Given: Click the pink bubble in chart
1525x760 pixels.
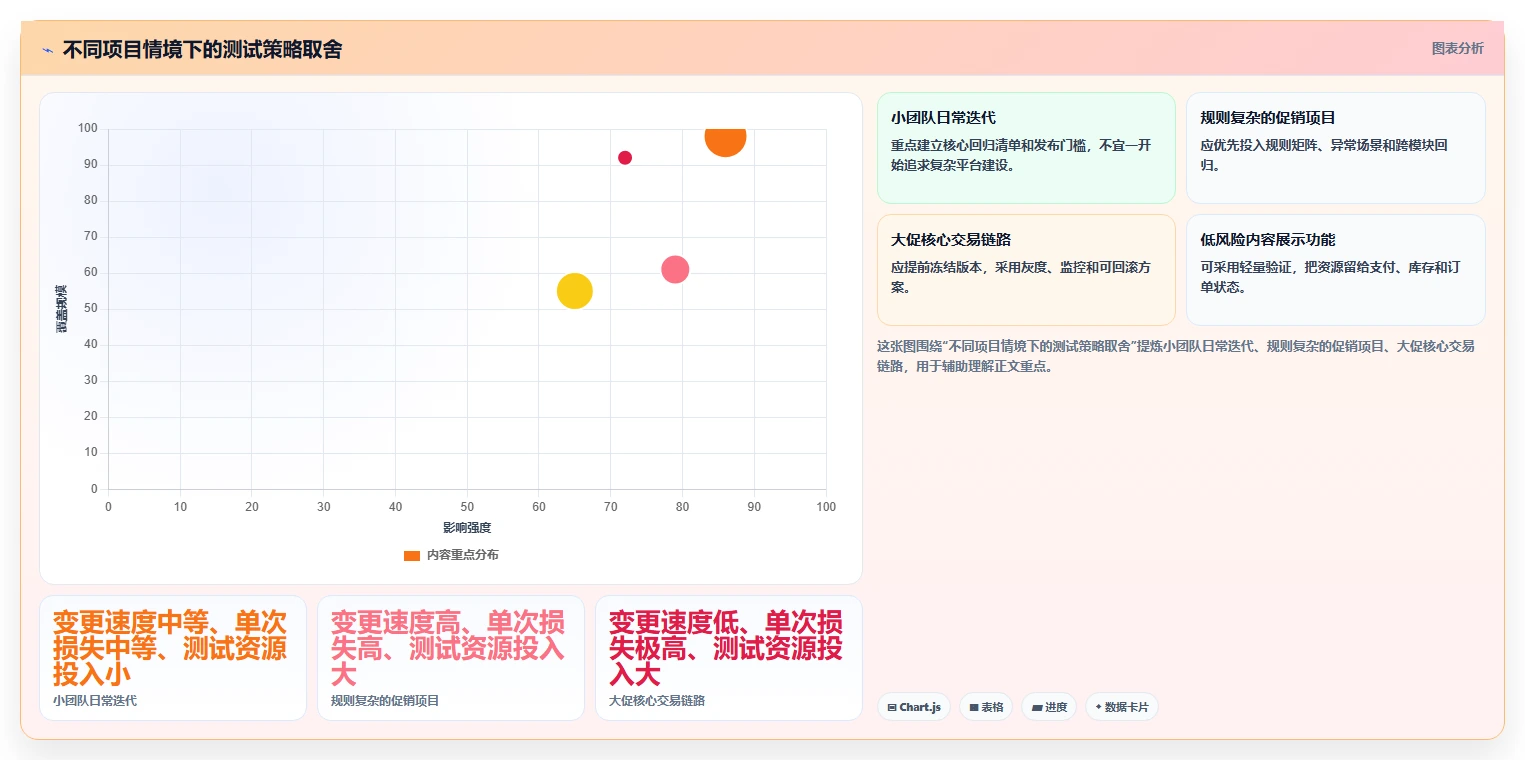Looking at the screenshot, I should click(x=675, y=269).
